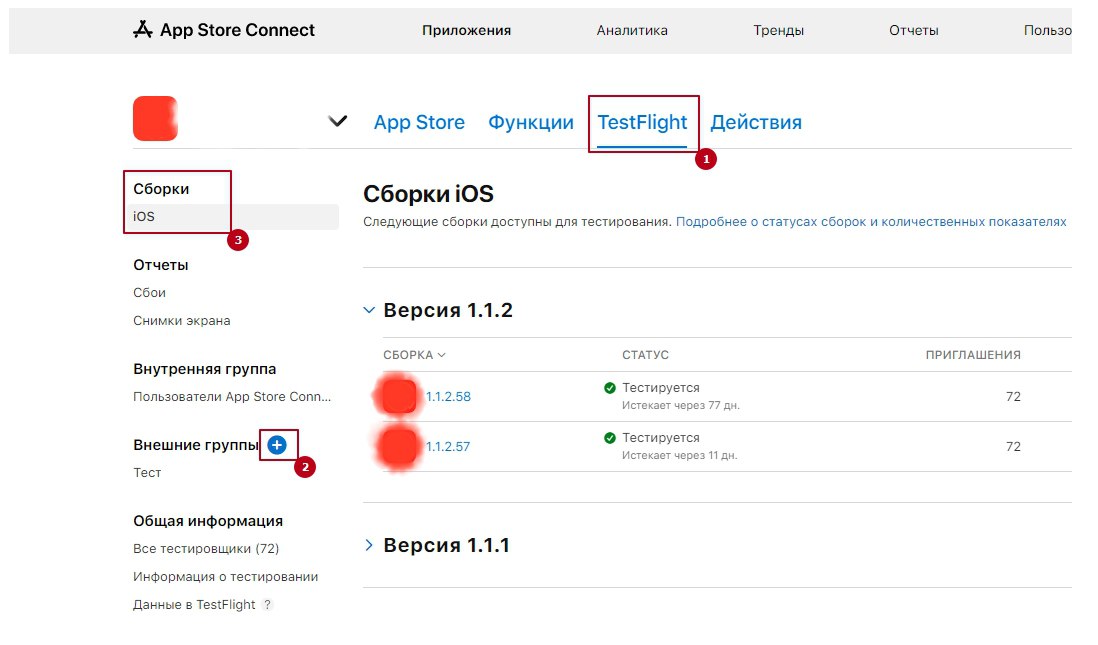Viewport: 1098px width, 645px height.
Task: Click the Внутренняя группа sidebar header
Action: [204, 369]
